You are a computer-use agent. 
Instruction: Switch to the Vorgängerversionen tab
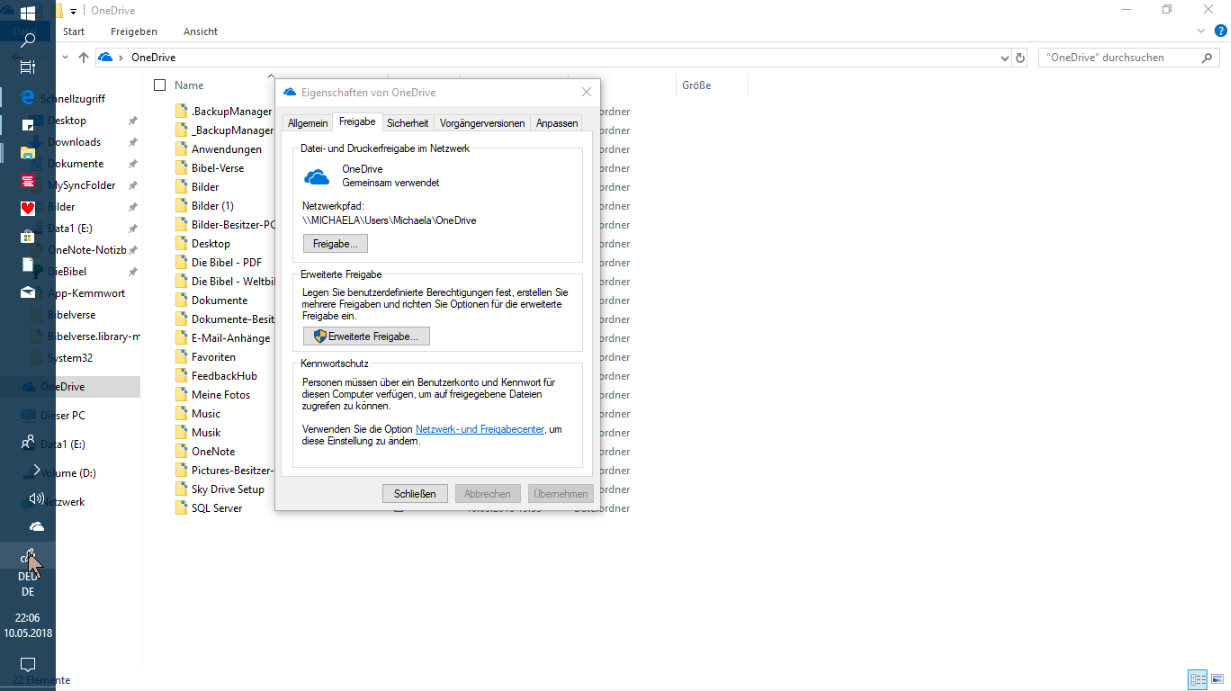(x=482, y=123)
